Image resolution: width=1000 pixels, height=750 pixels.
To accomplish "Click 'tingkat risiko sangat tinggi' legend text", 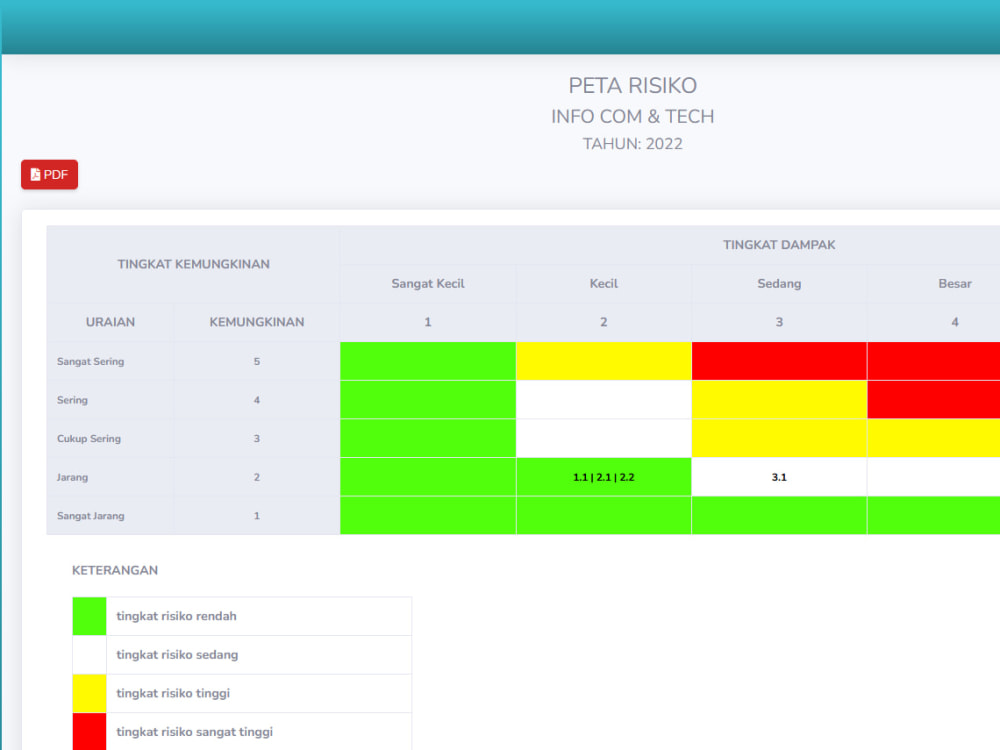I will (195, 732).
